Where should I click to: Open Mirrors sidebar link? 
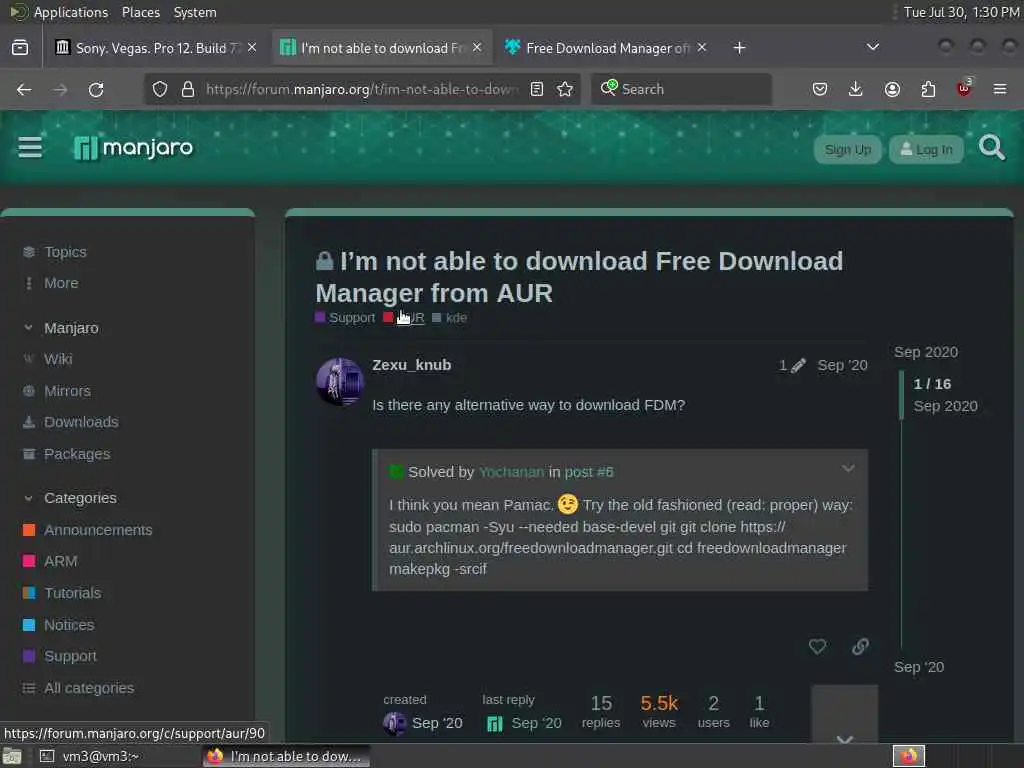(67, 391)
